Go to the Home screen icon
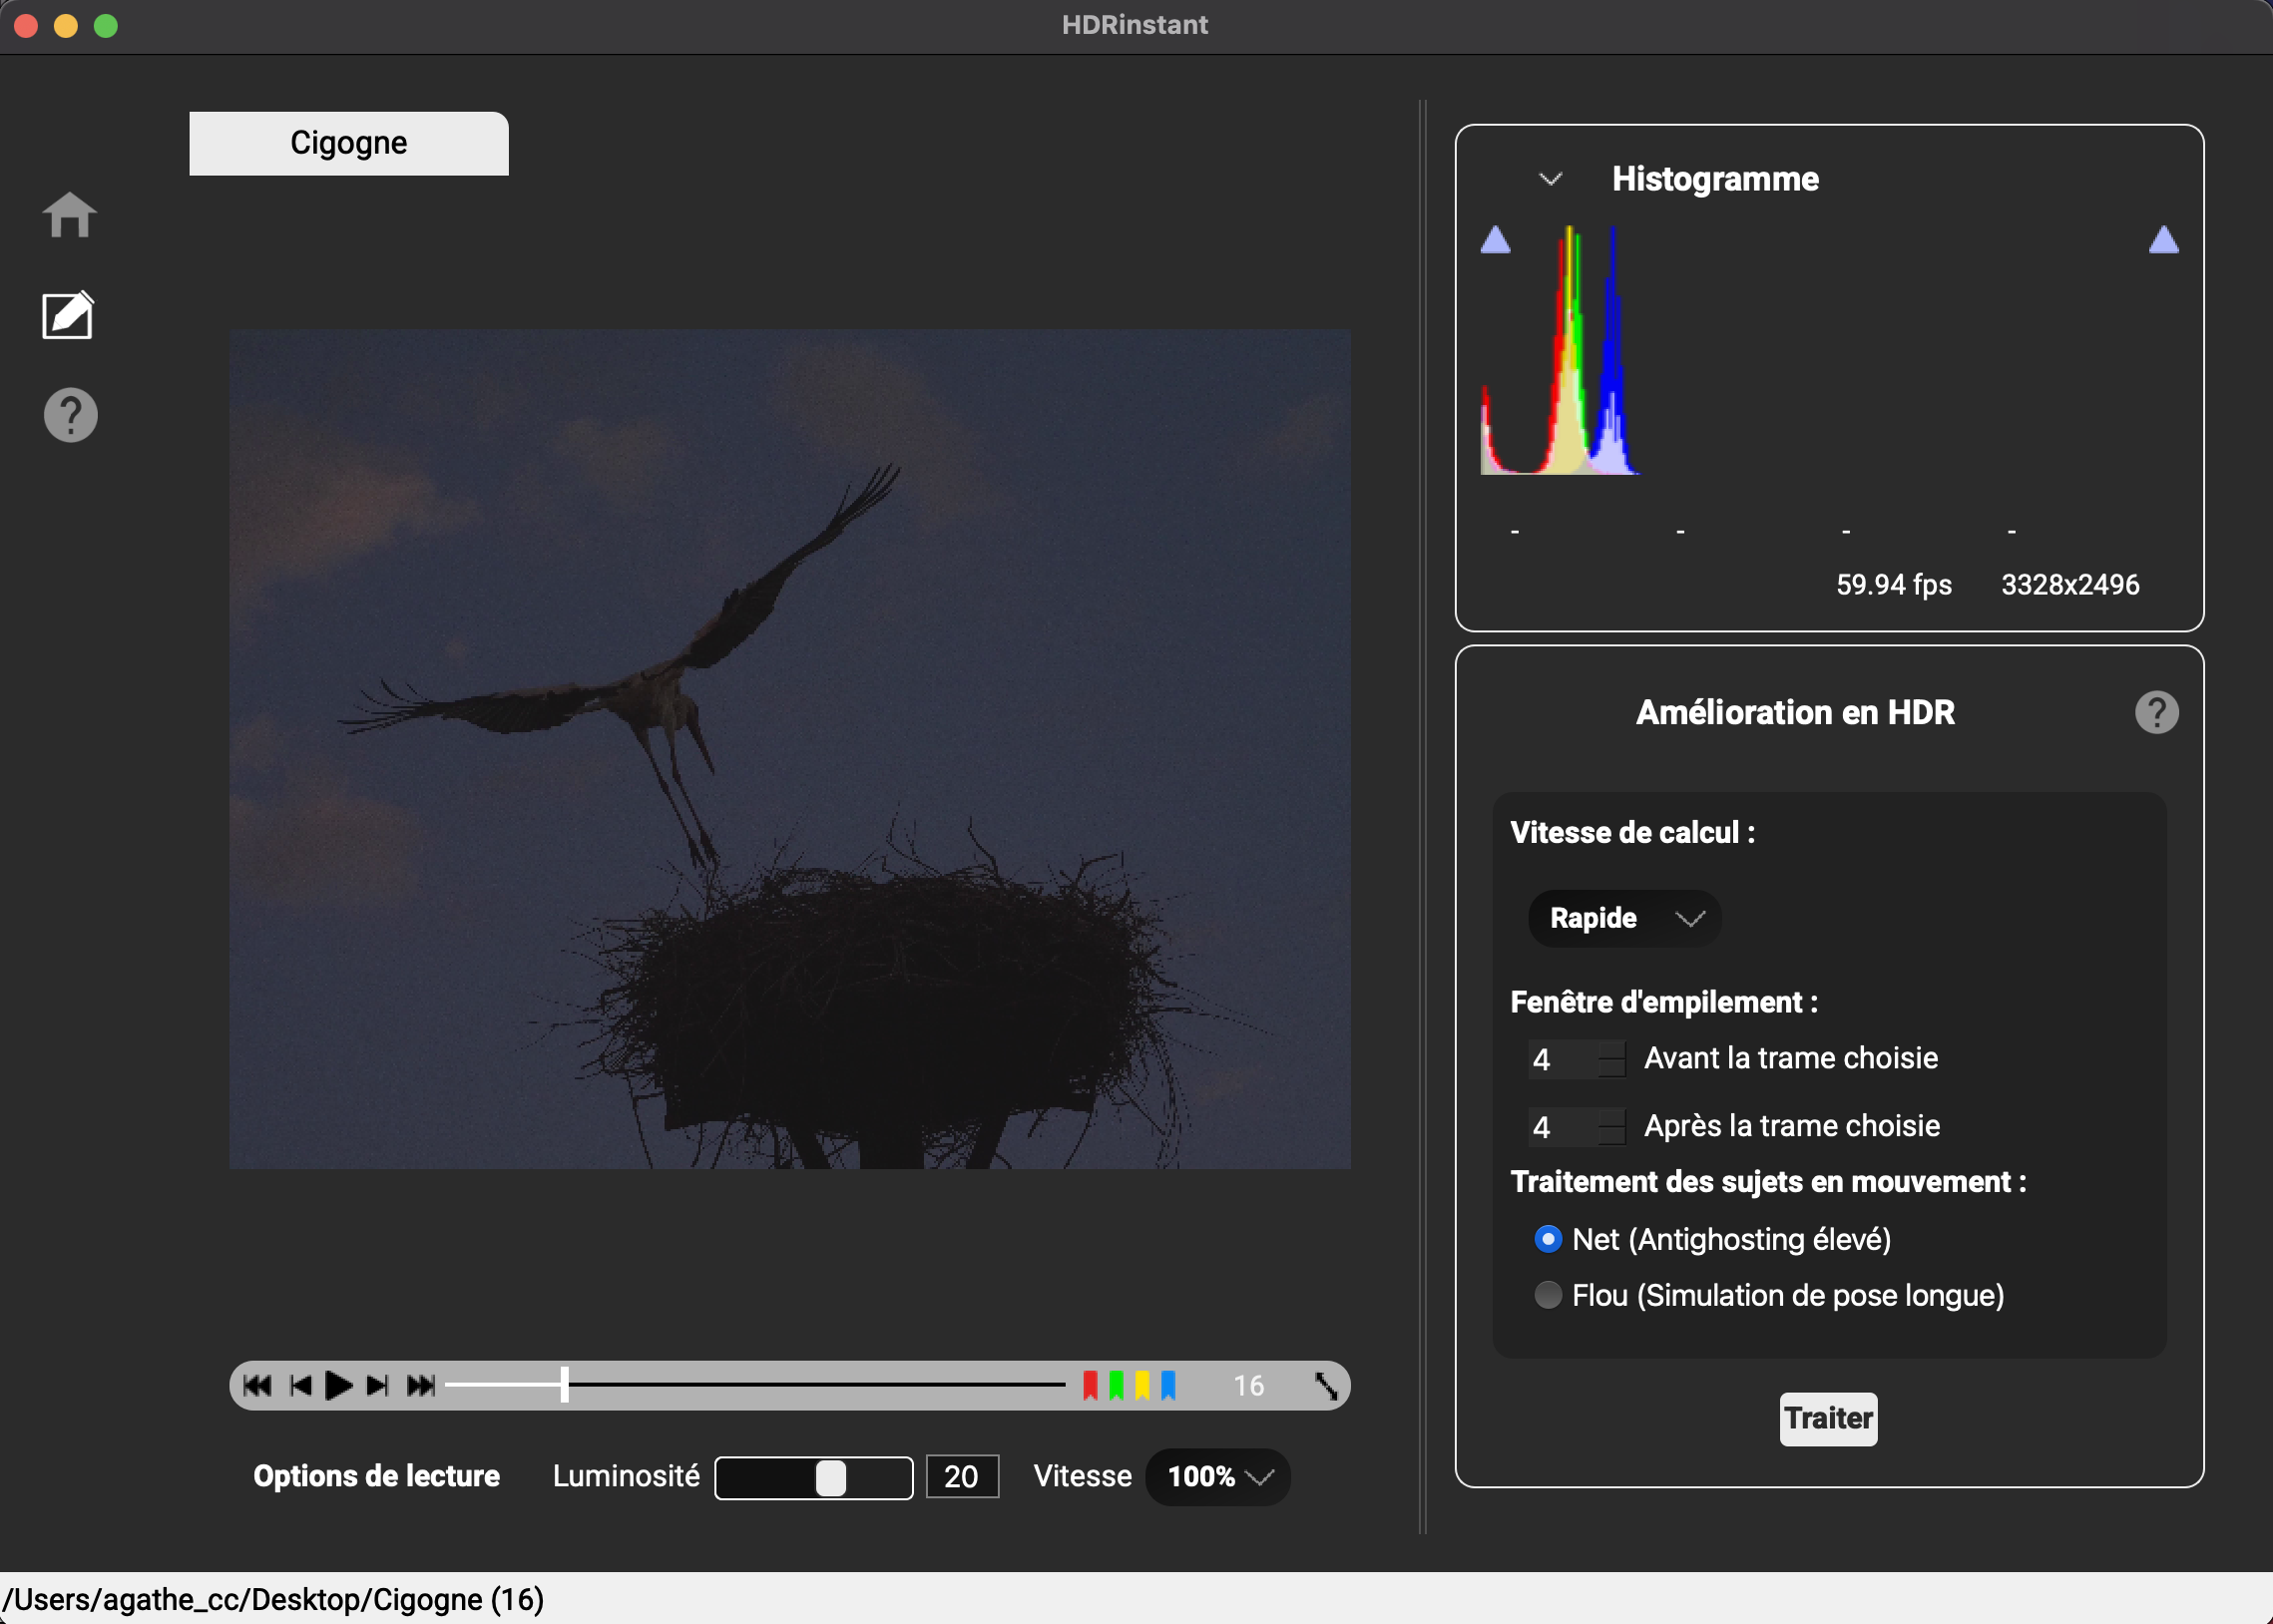This screenshot has width=2273, height=1624. [69, 215]
